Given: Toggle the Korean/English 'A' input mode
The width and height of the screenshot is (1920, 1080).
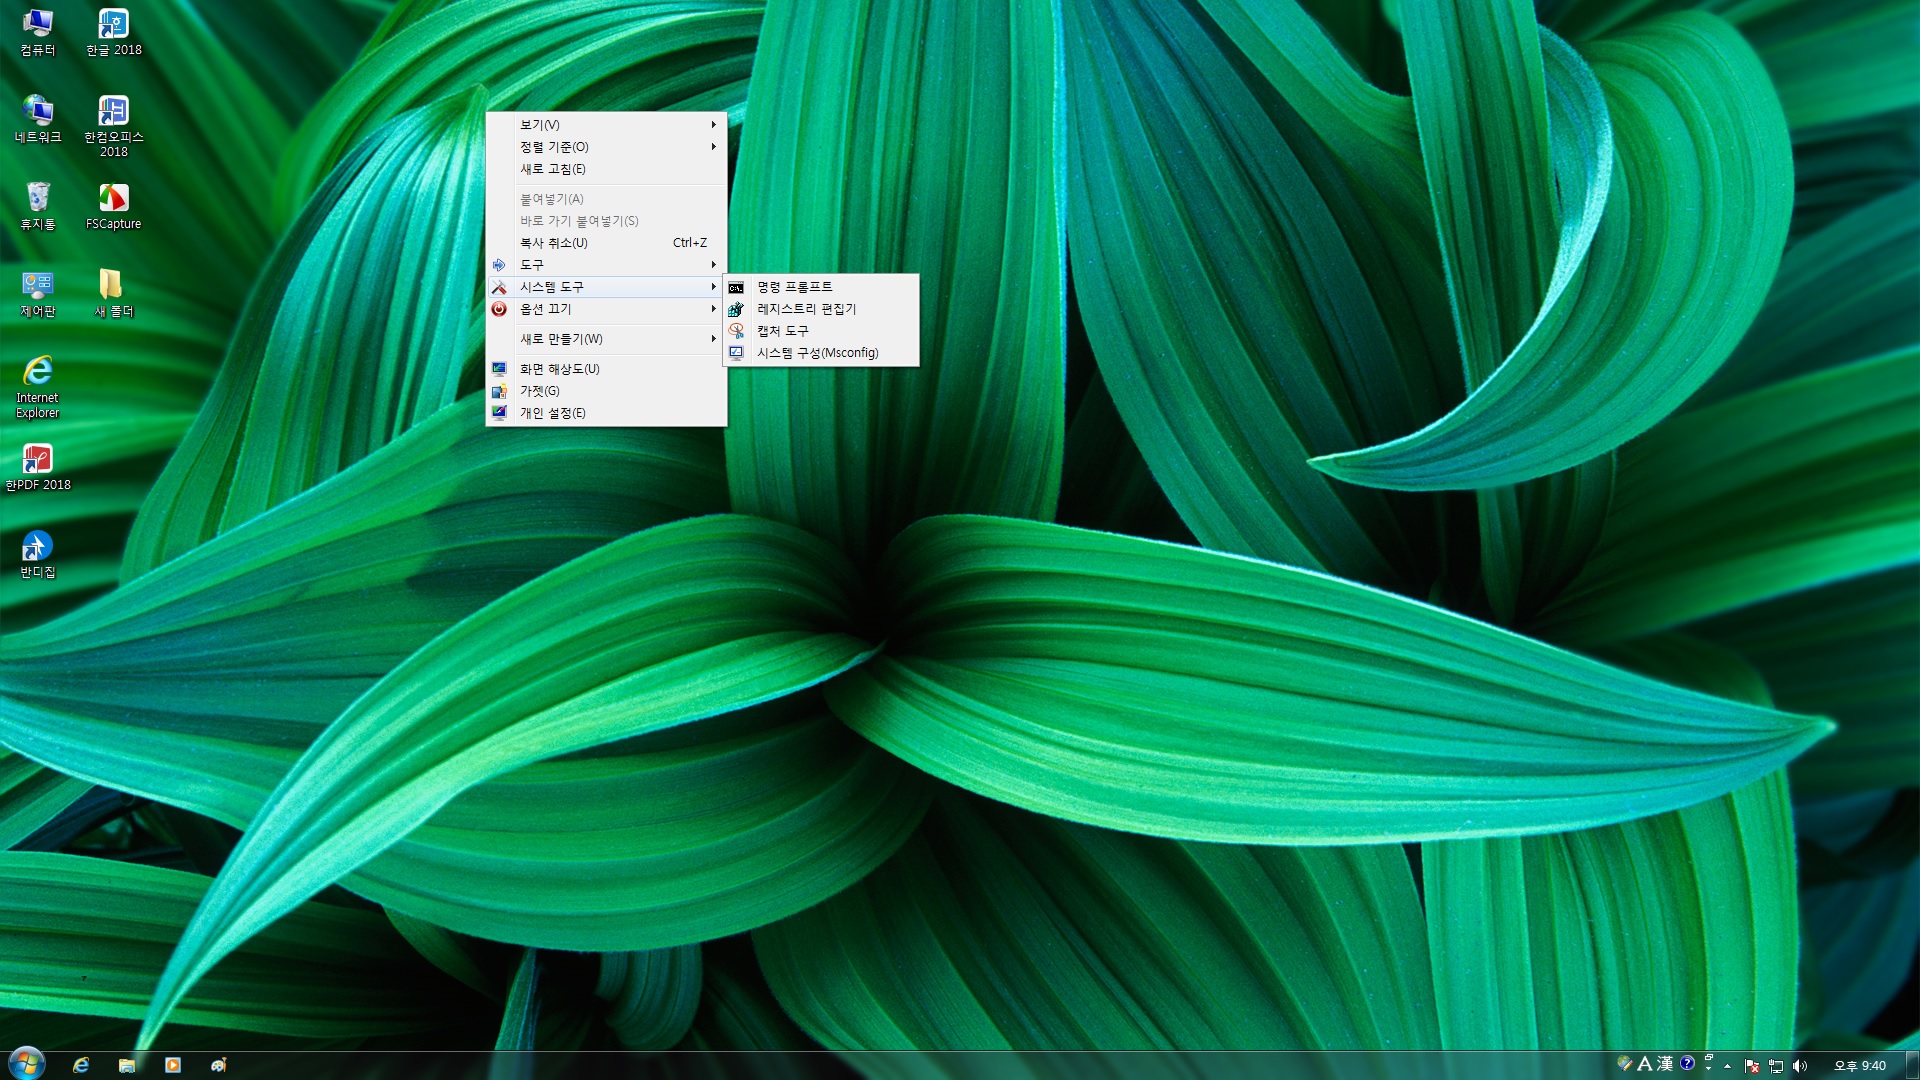Looking at the screenshot, I should (x=1644, y=1063).
